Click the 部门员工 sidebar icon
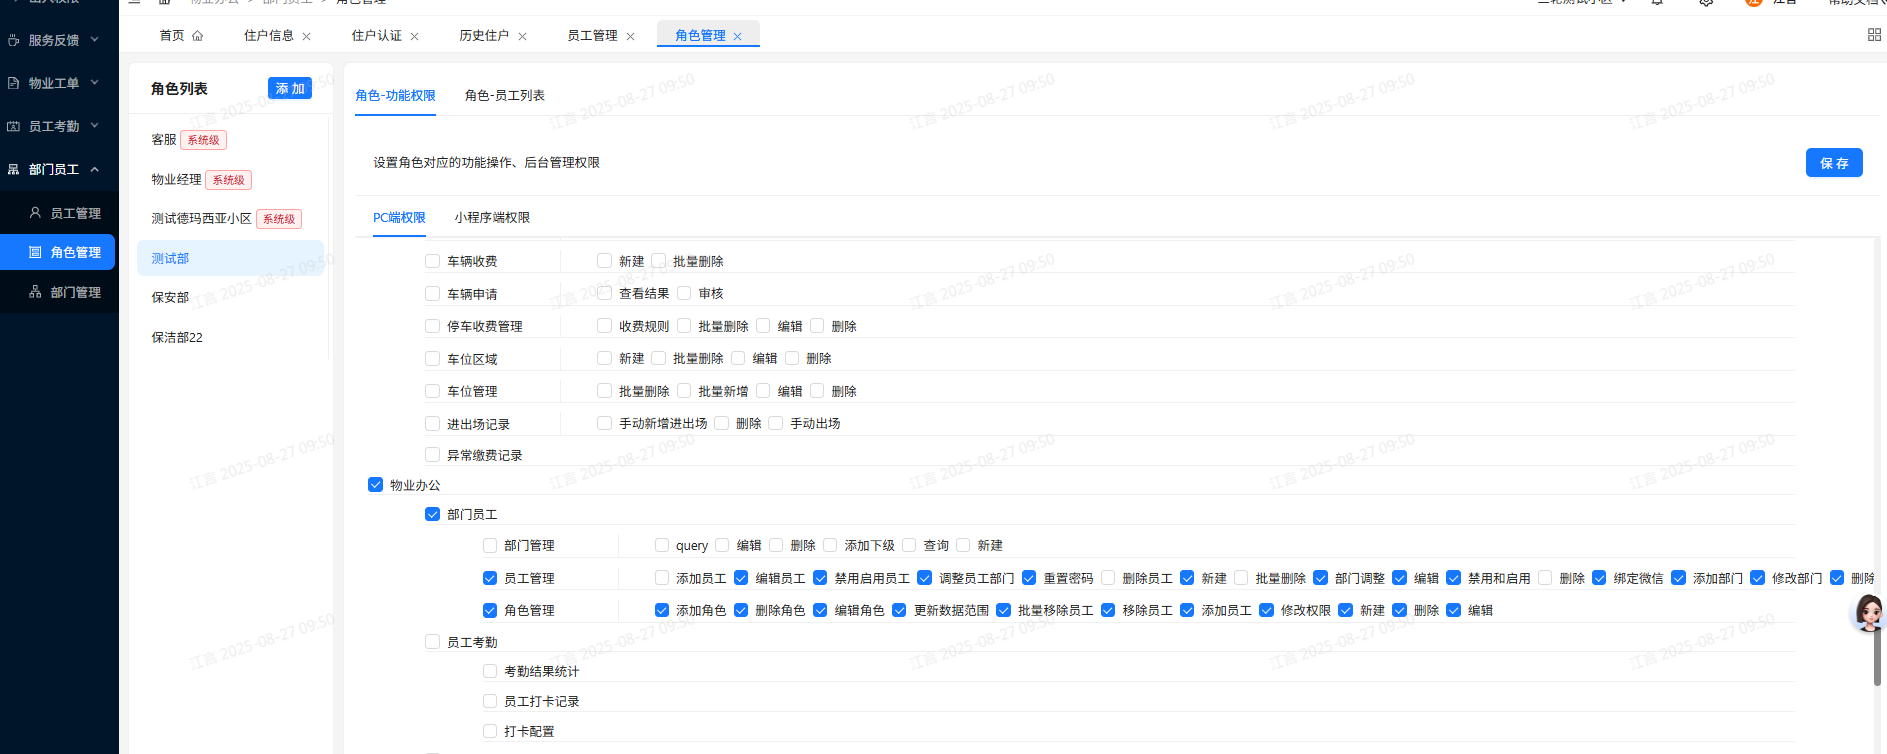 coord(13,169)
